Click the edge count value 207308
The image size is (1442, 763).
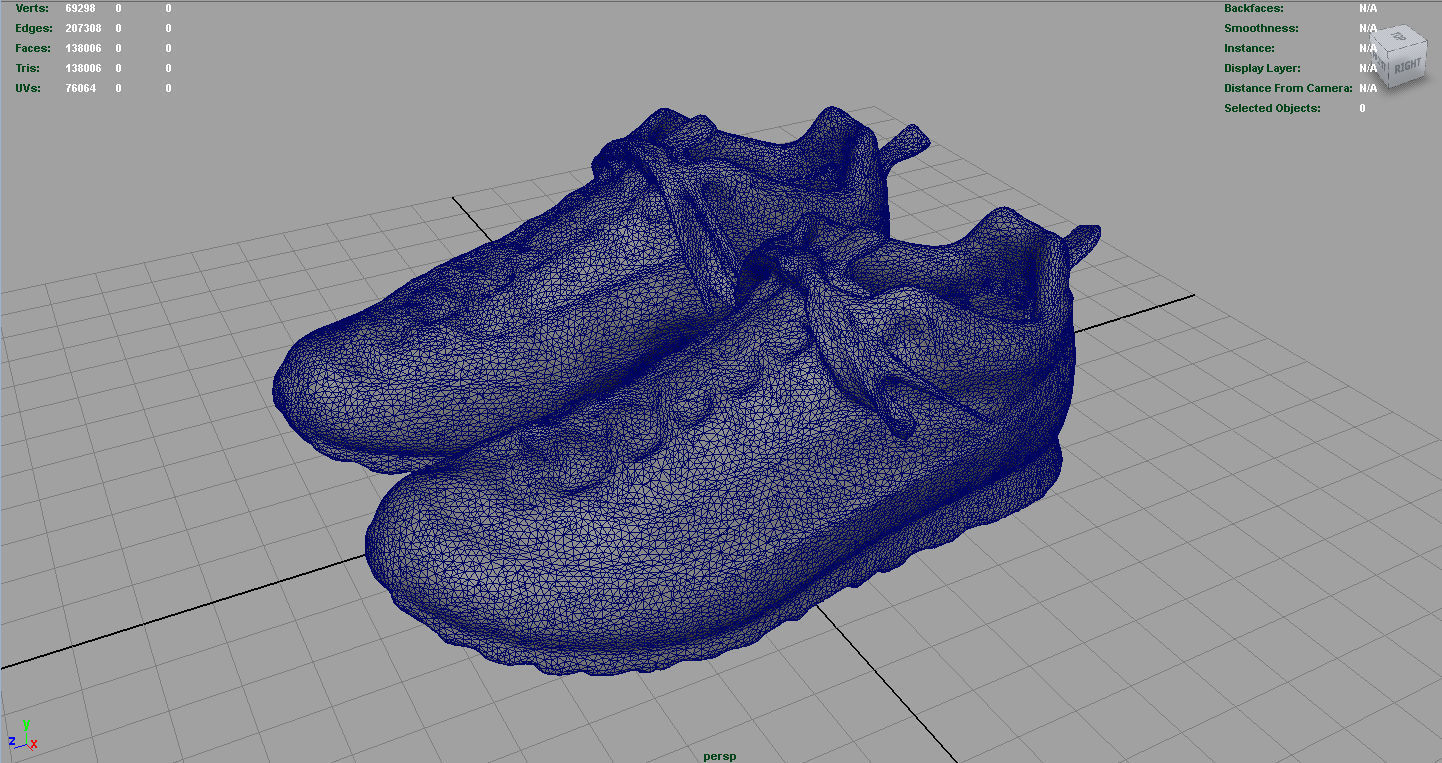pyautogui.click(x=83, y=28)
